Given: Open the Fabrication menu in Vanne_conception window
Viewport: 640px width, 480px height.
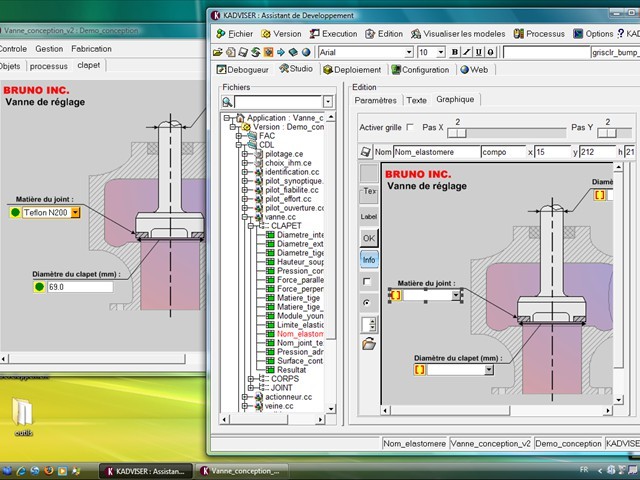Looking at the screenshot, I should pos(91,49).
